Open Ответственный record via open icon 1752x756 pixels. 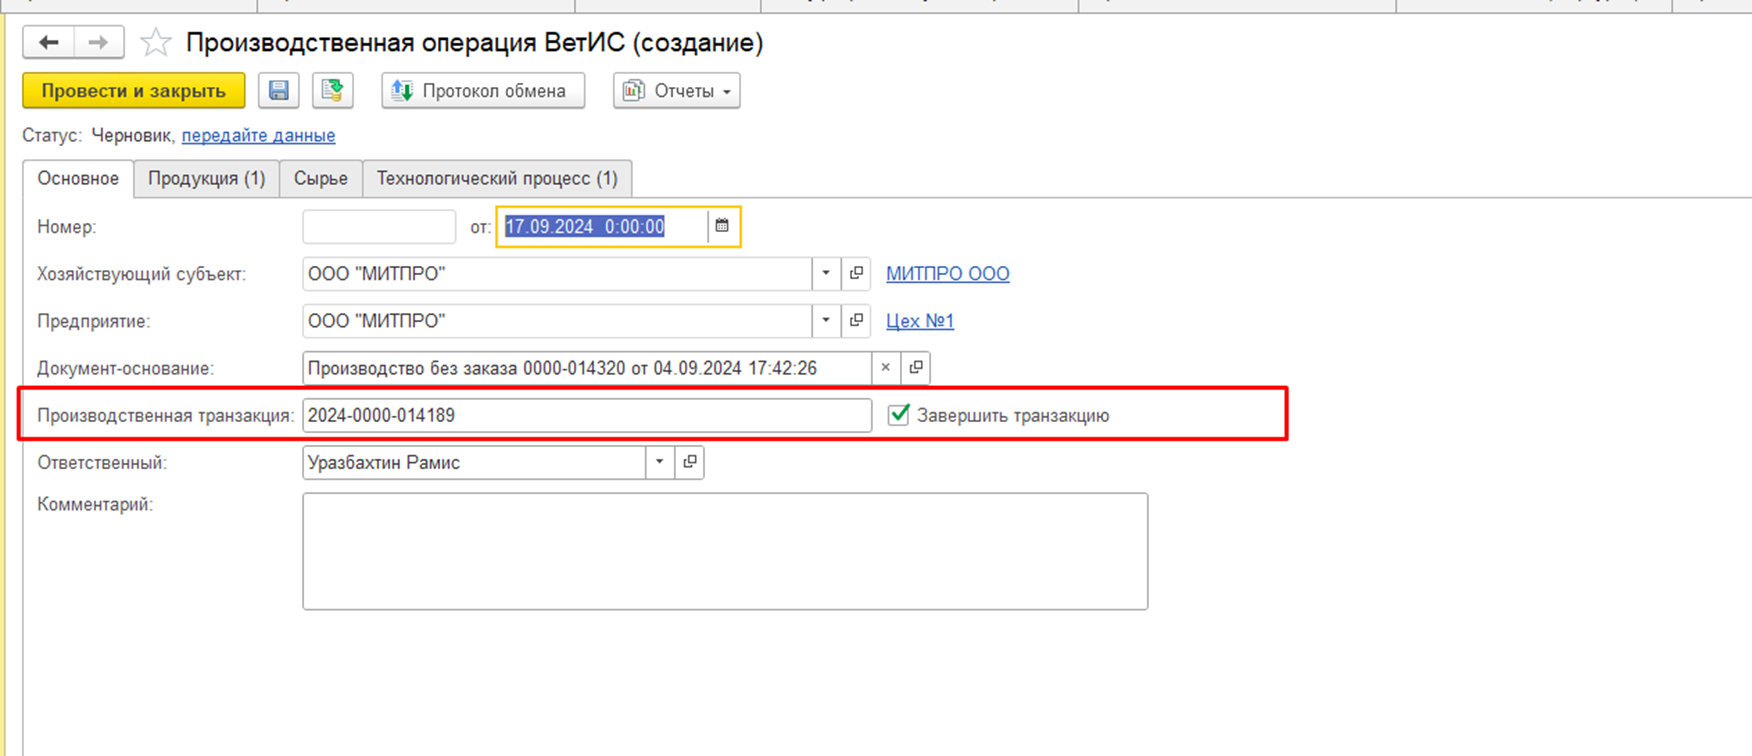[x=689, y=462]
